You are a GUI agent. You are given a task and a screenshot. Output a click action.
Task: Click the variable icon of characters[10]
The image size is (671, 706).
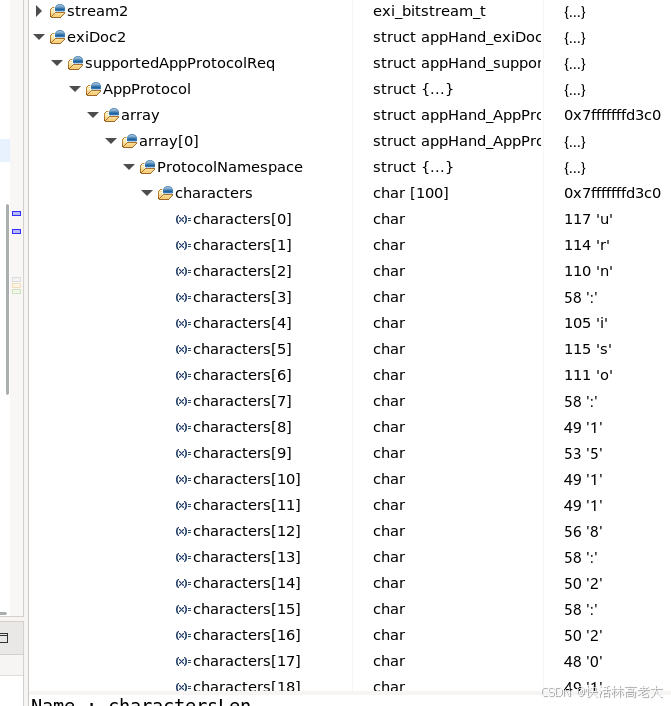coord(183,480)
